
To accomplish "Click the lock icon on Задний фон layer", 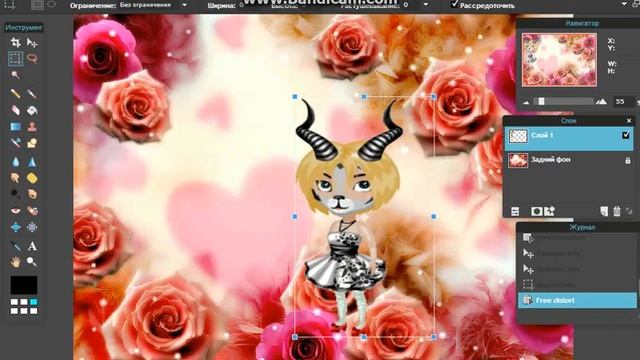I will click(x=628, y=160).
